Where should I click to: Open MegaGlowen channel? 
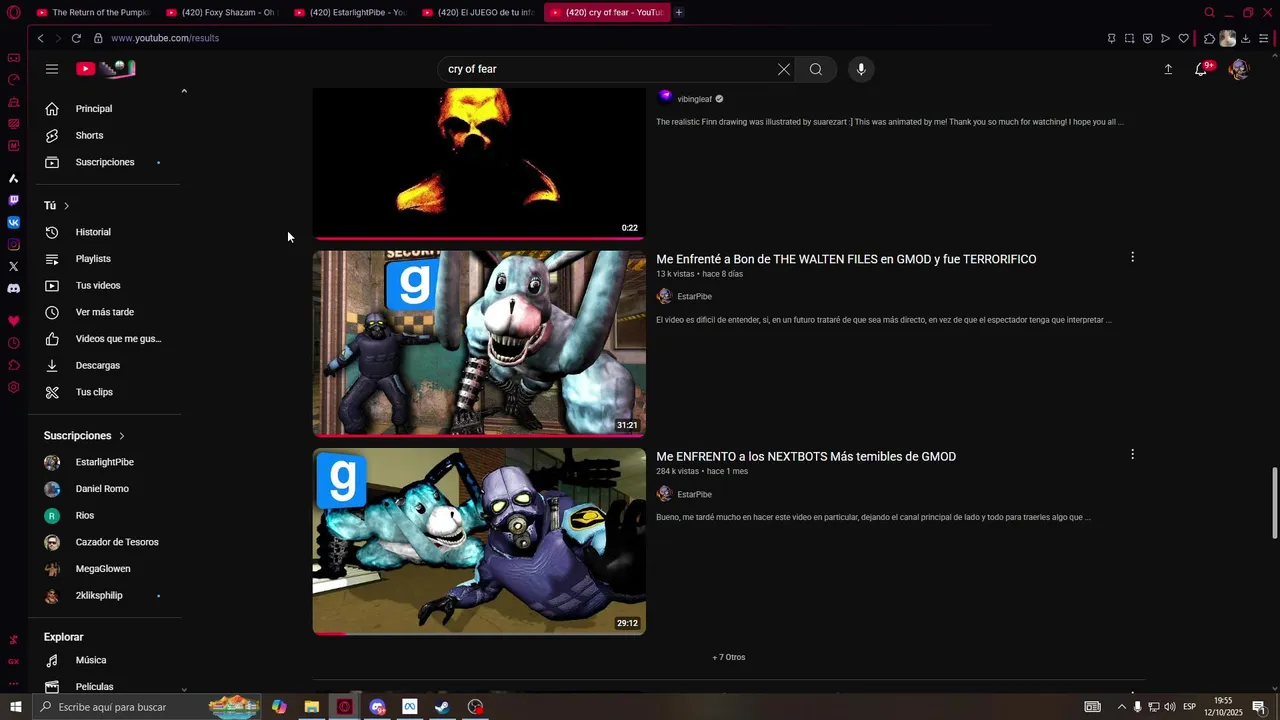105,569
